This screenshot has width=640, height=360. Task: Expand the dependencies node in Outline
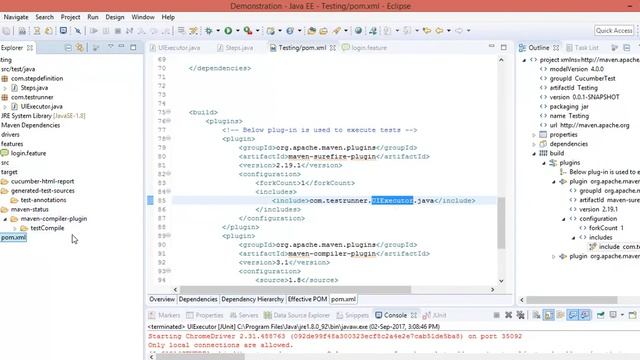tap(534, 144)
